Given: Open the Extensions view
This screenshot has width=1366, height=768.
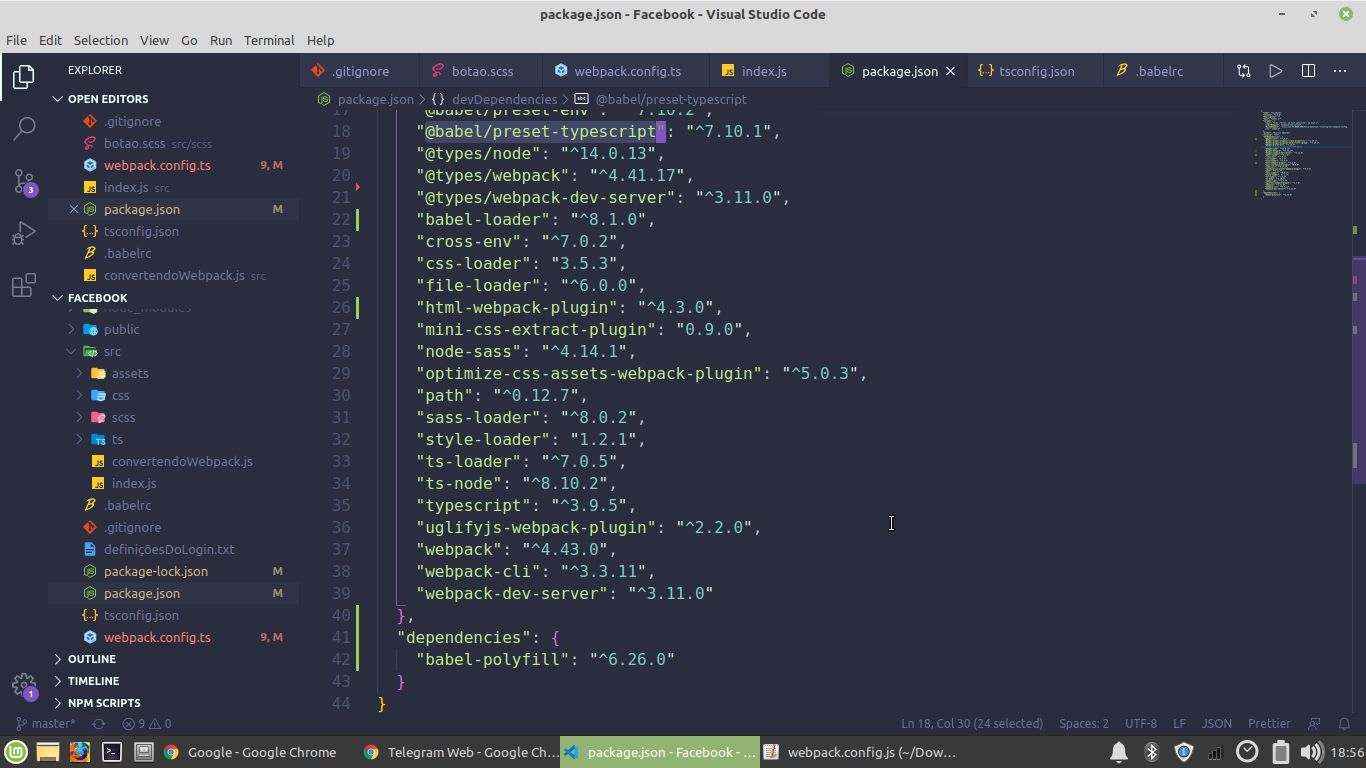Looking at the screenshot, I should pos(24,285).
